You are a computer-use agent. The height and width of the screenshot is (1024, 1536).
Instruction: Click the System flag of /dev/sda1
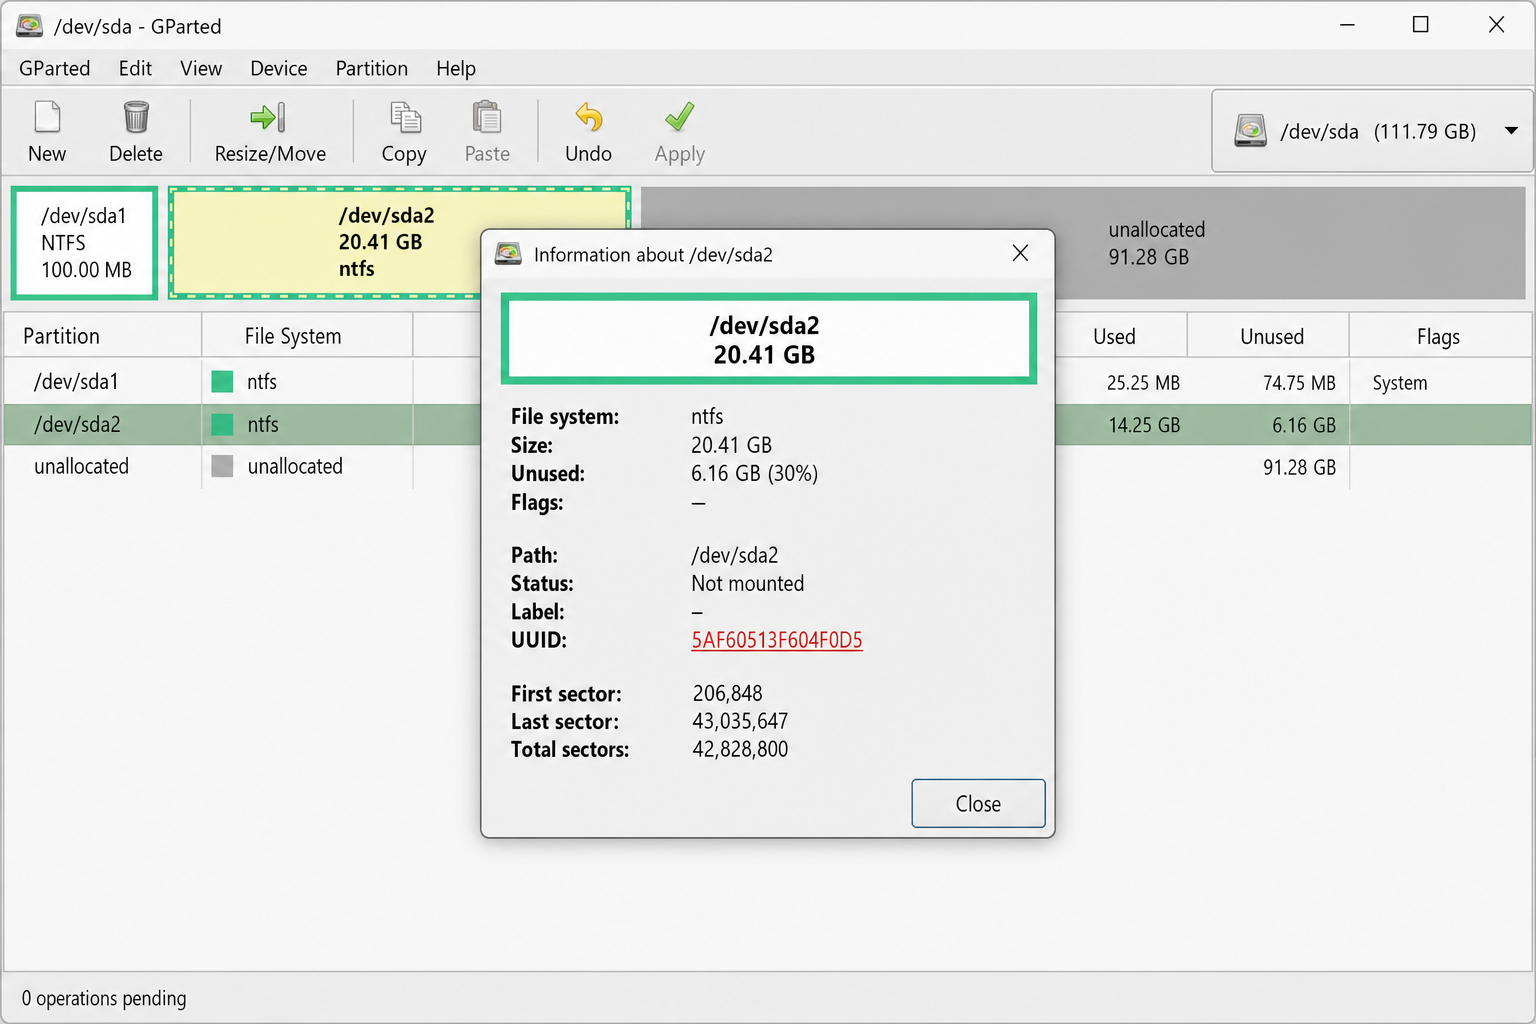click(x=1400, y=383)
